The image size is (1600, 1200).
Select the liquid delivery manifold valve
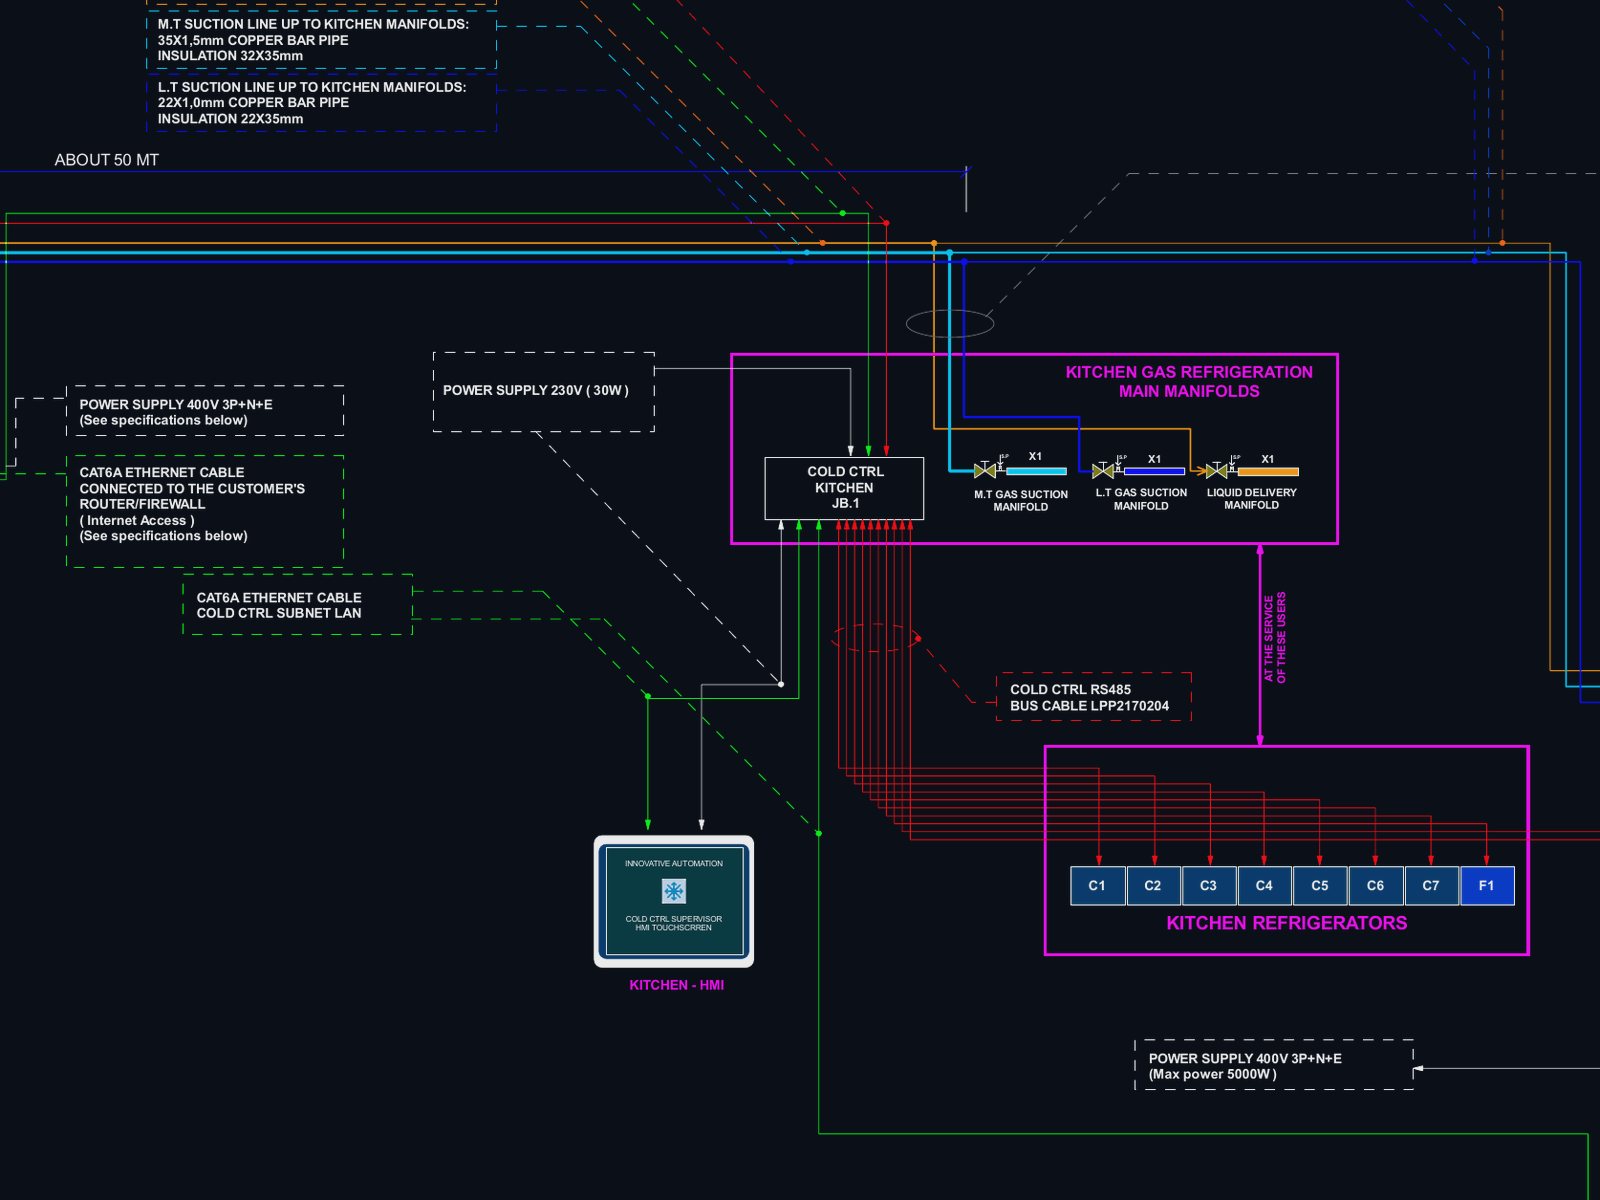(x=1217, y=470)
